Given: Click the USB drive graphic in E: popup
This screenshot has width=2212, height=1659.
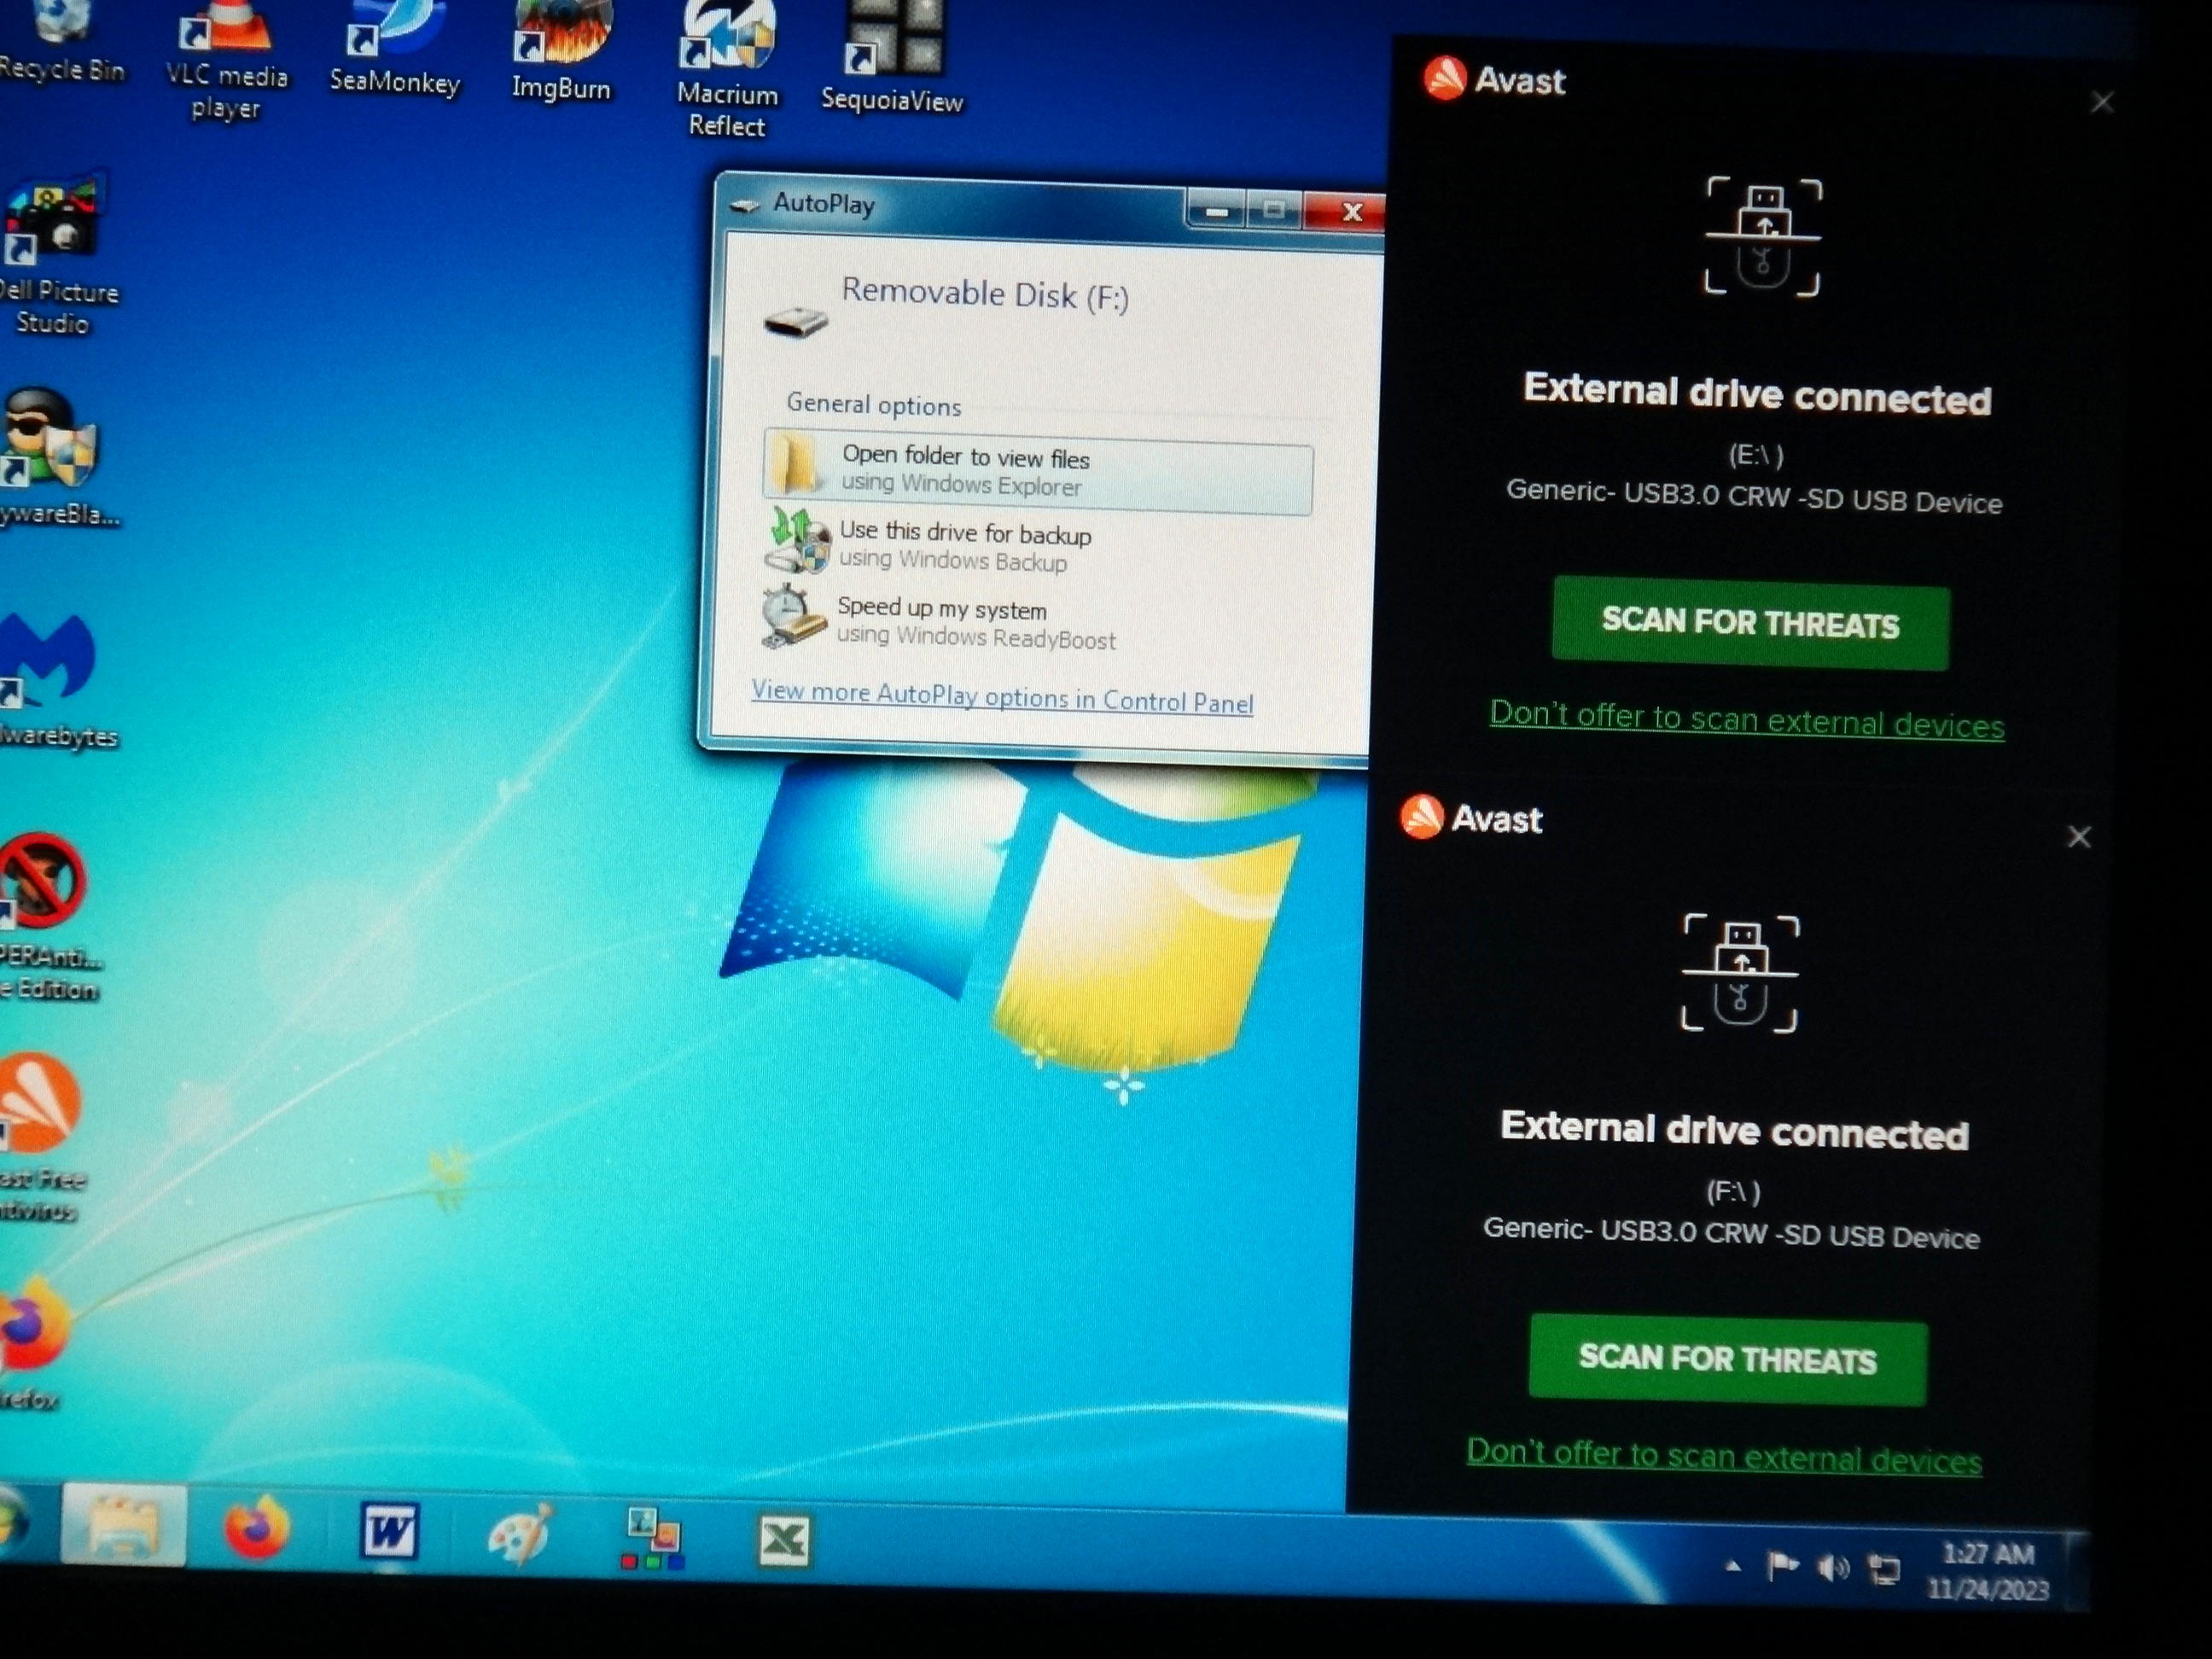Looking at the screenshot, I should [1763, 237].
